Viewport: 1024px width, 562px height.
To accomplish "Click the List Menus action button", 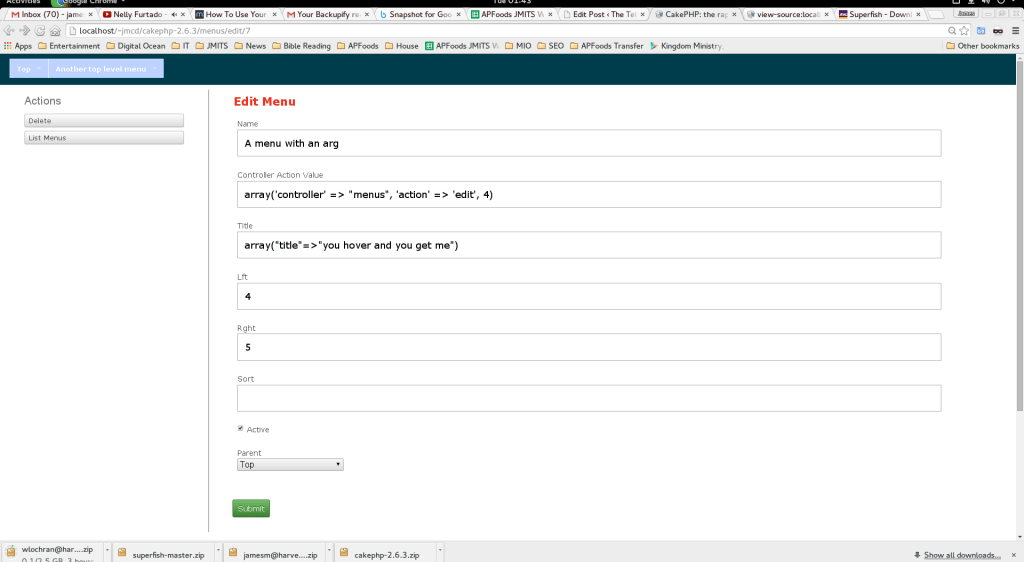I will (x=104, y=138).
